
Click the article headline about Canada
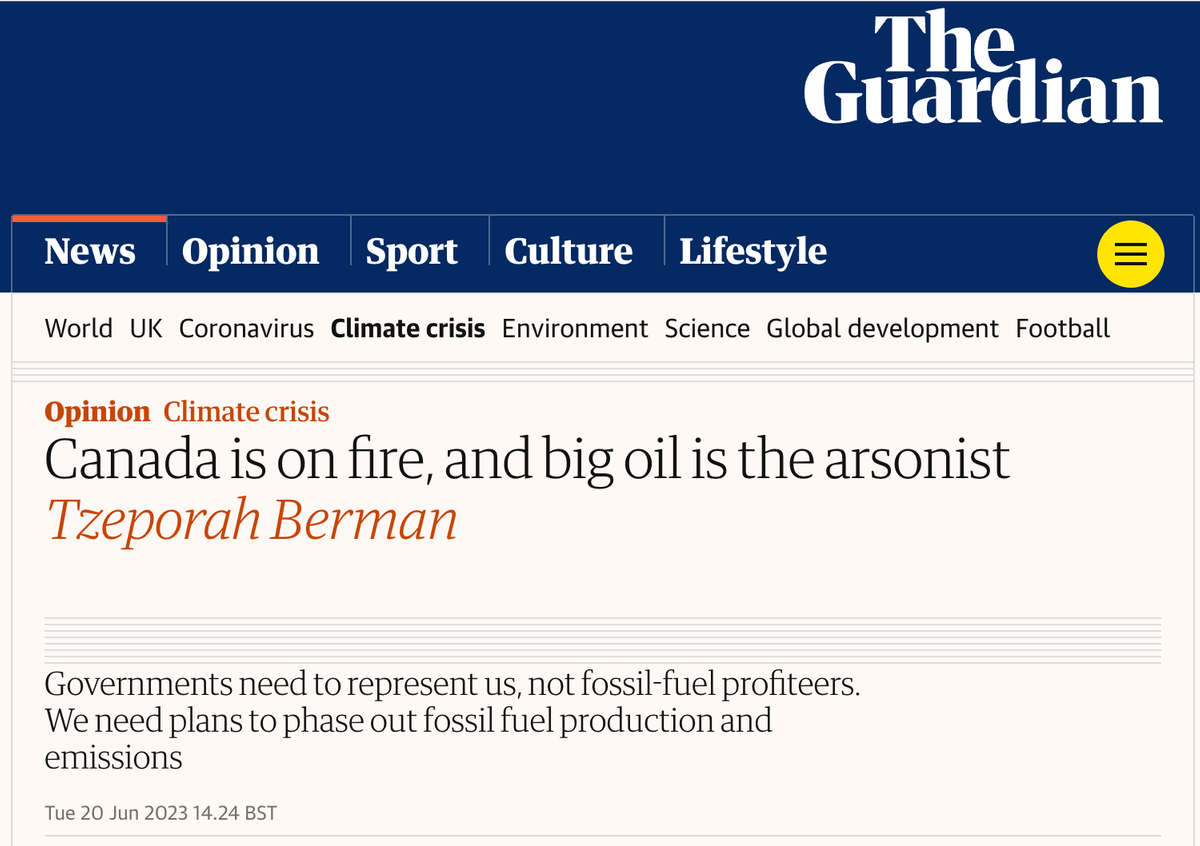[x=527, y=460]
